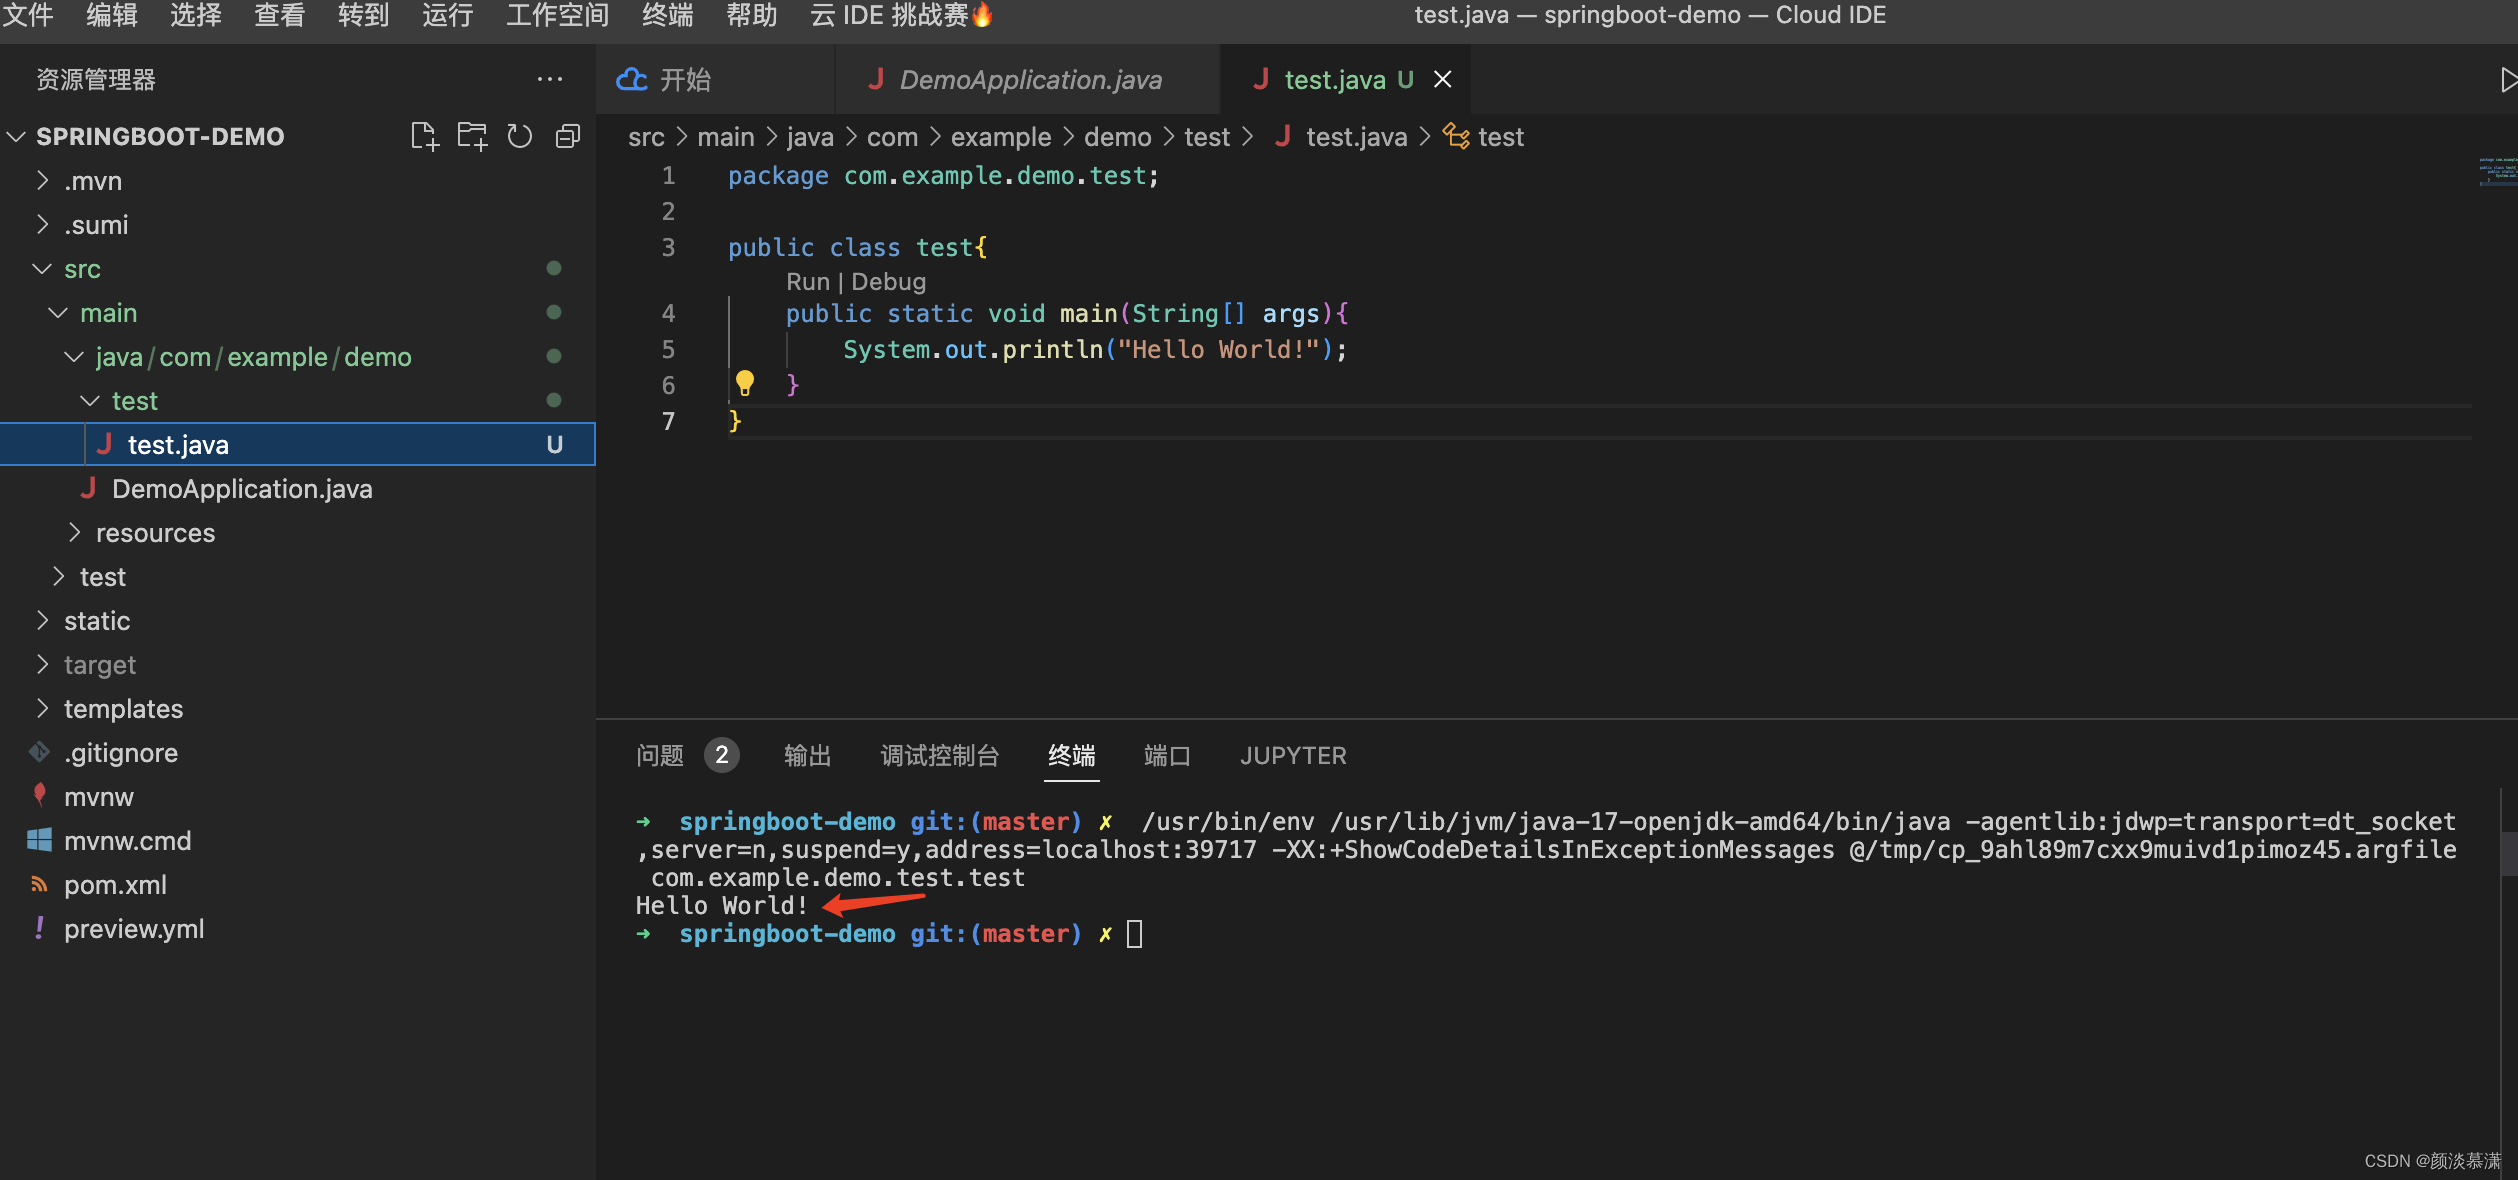Viewport: 2518px width, 1180px height.
Task: Click the demo segment in breadcrumb
Action: 1118,136
